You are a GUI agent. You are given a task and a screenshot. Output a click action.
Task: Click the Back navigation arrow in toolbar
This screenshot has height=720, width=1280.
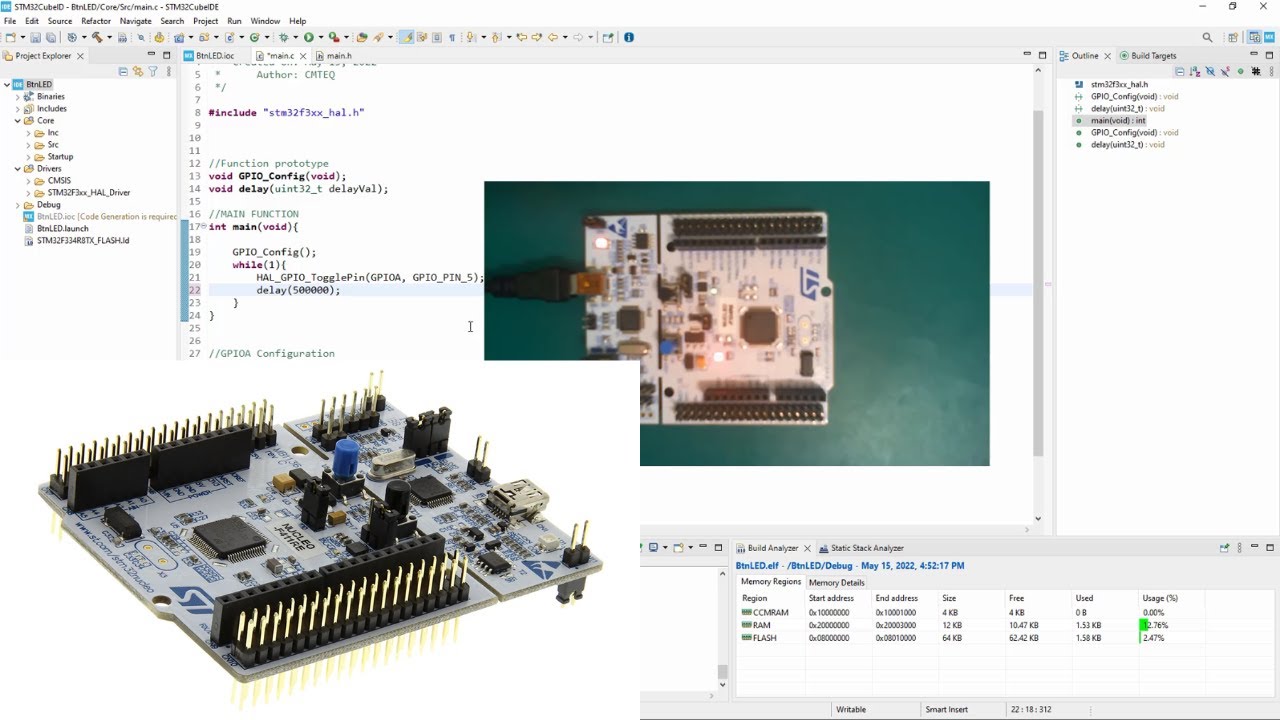coord(553,38)
